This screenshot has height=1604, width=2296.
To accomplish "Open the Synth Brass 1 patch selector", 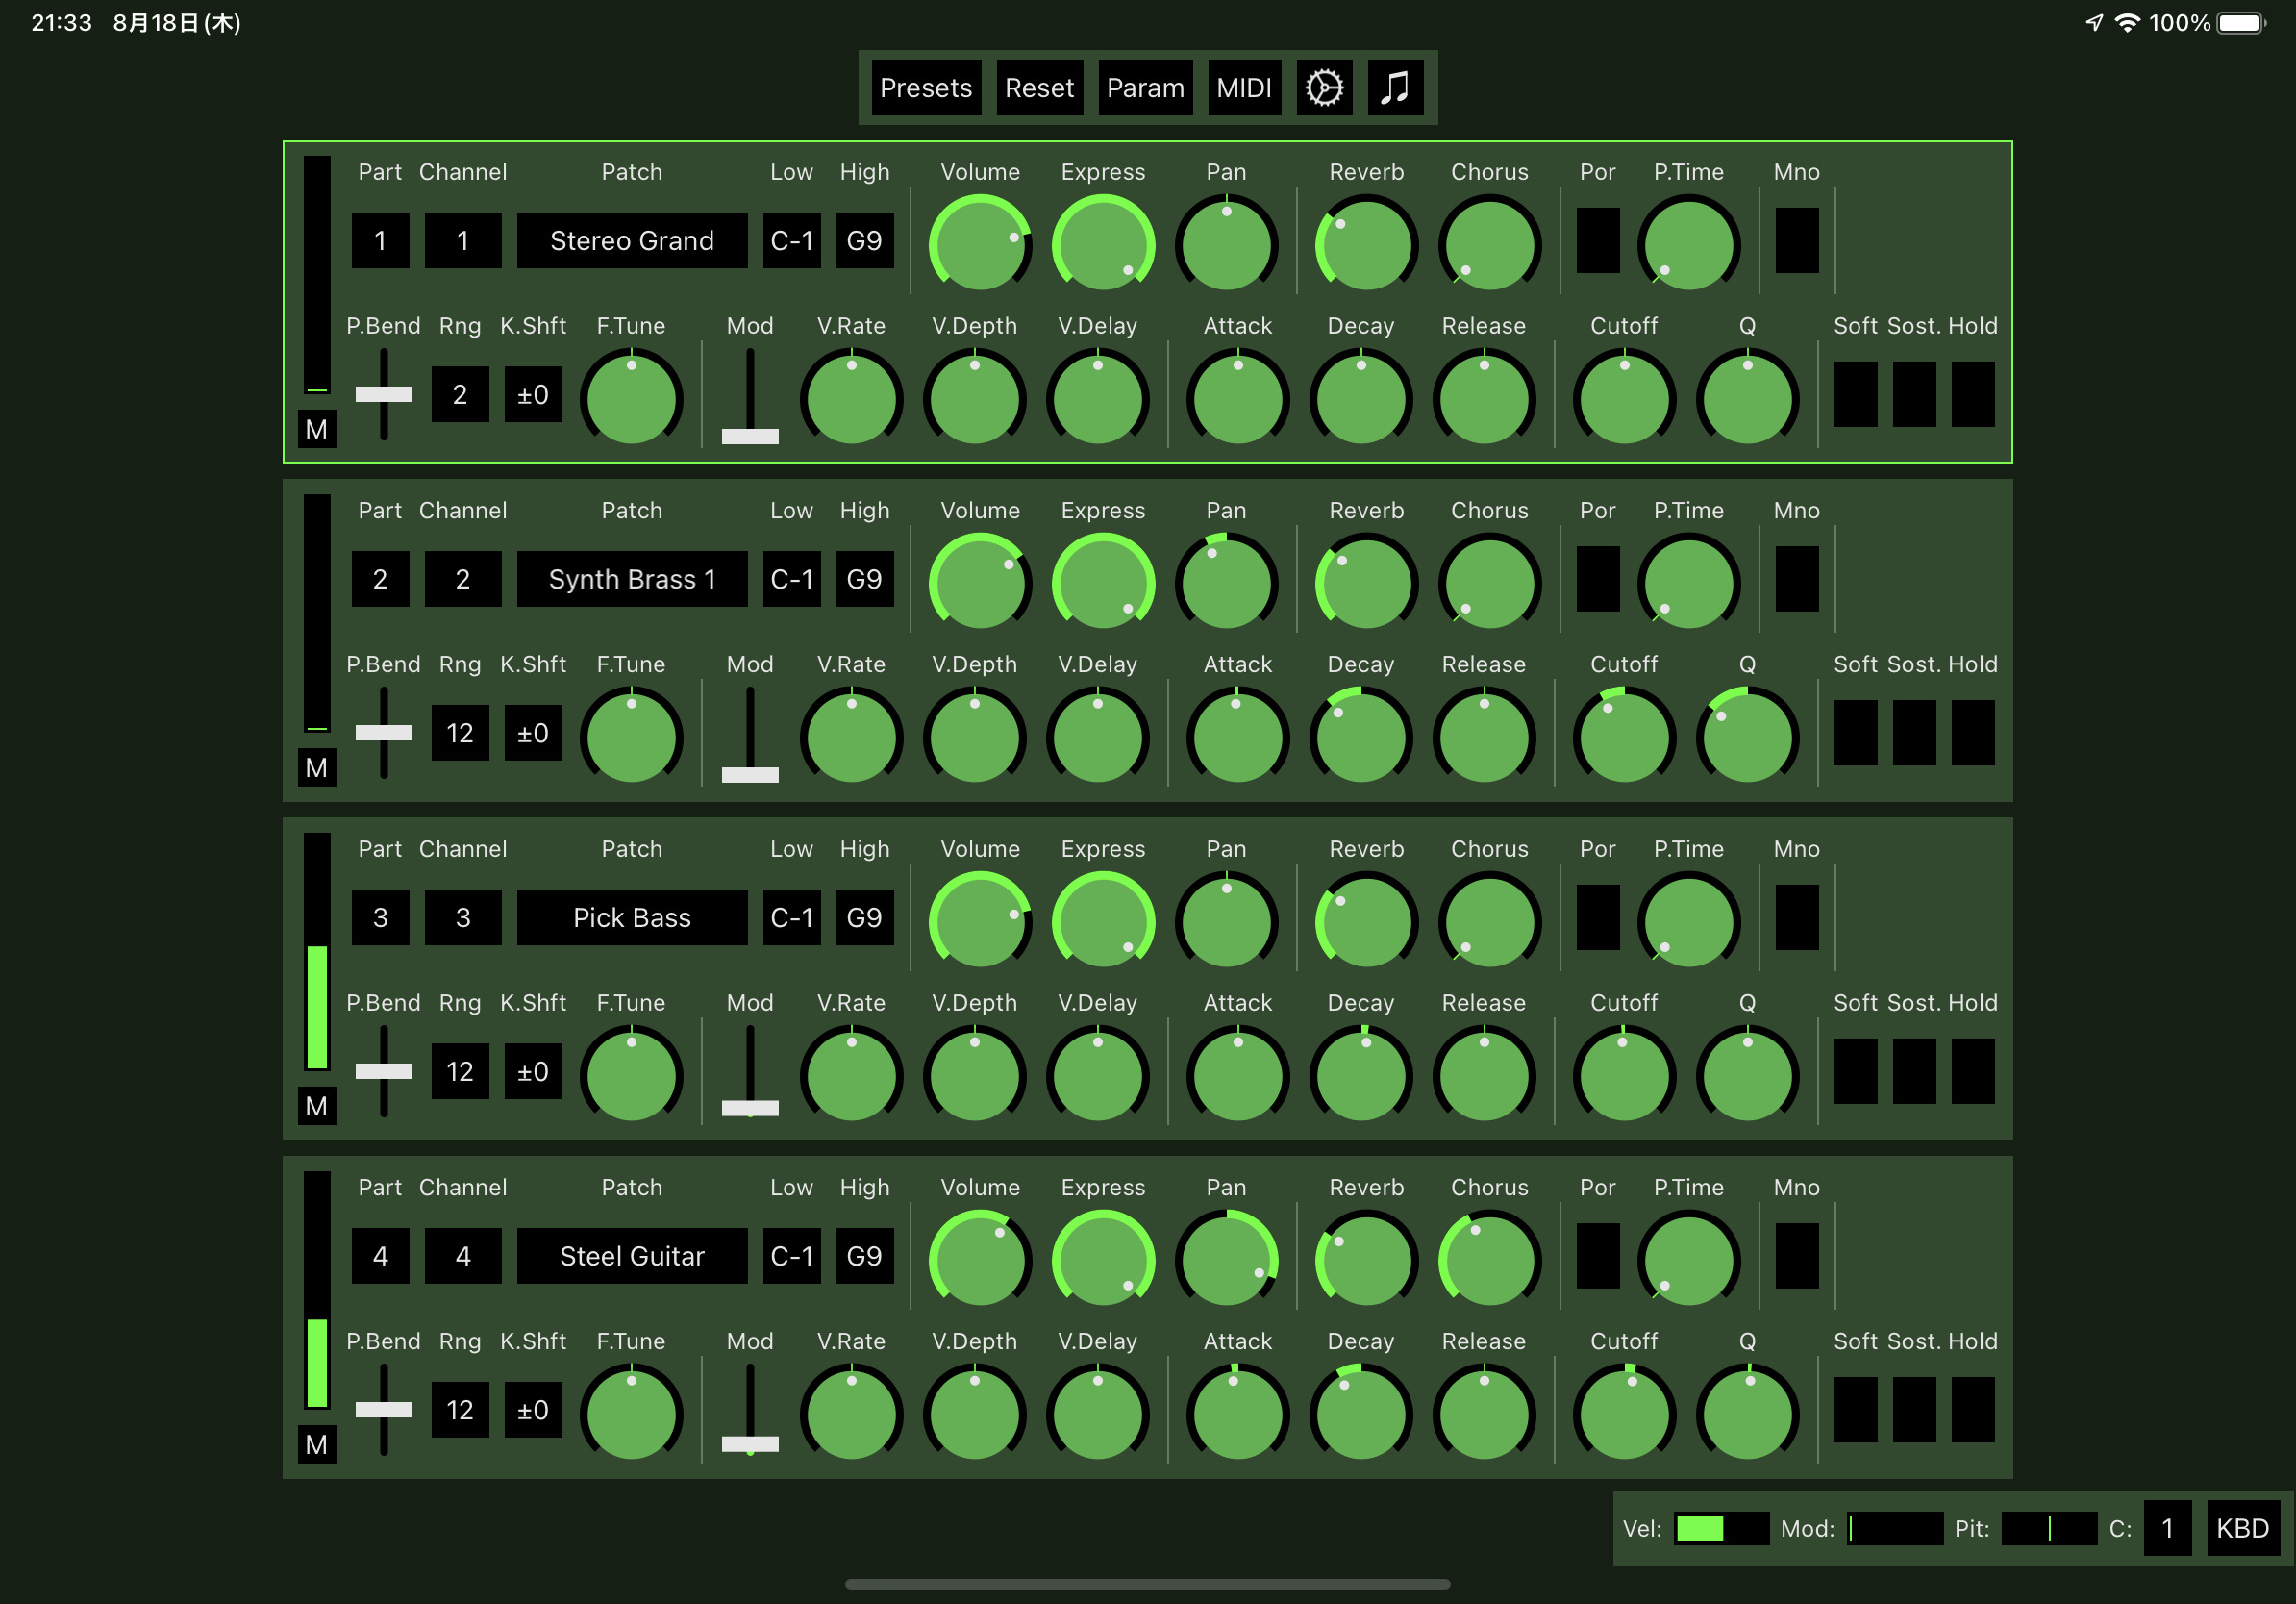I will coord(632,579).
